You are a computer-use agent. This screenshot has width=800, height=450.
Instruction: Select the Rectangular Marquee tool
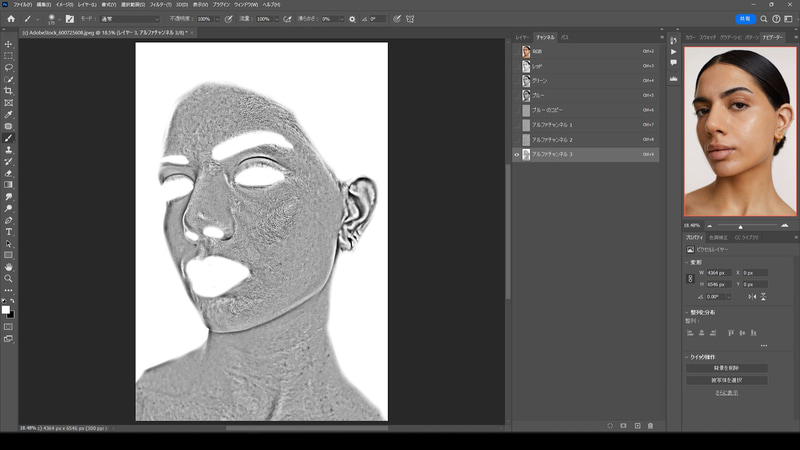9,56
